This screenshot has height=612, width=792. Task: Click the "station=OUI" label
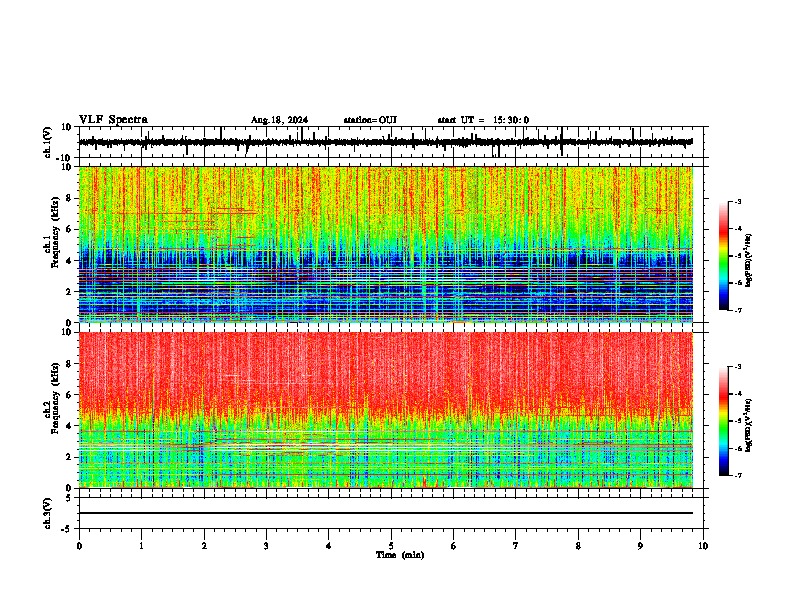pos(370,120)
